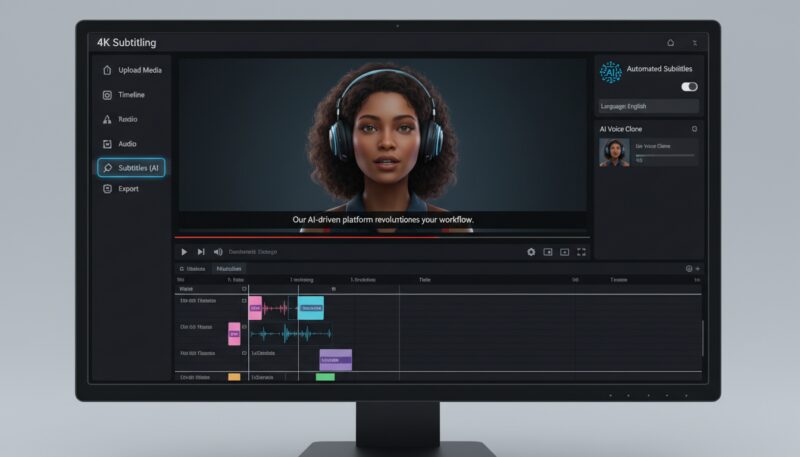800x457 pixels.
Task: Adjust the voice clone progress slider
Action: point(665,155)
